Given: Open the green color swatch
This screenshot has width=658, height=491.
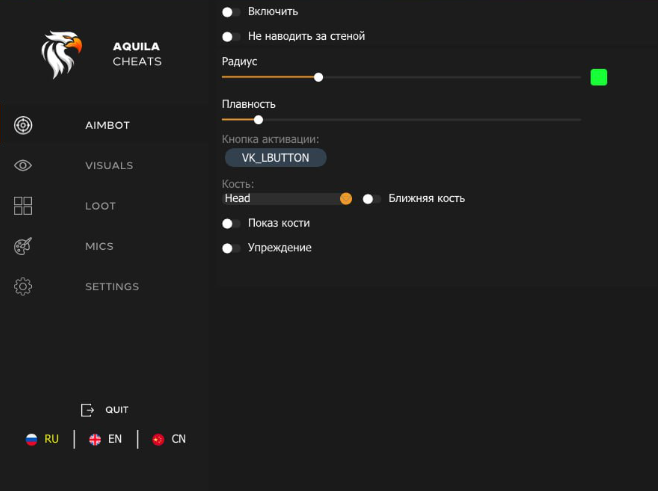Looking at the screenshot, I should (x=598, y=77).
